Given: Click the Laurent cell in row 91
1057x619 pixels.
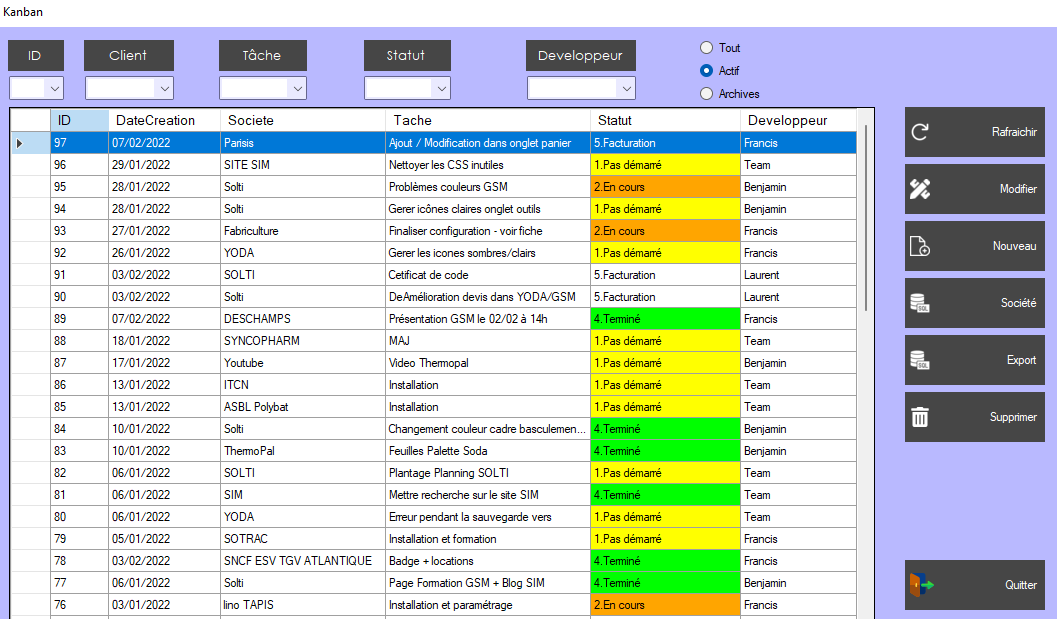Looking at the screenshot, I should tap(798, 275).
